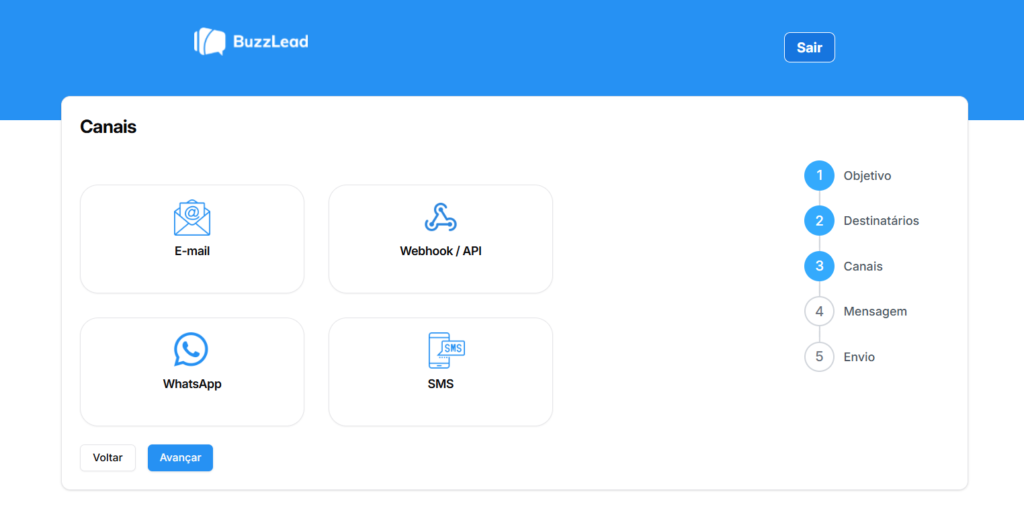This screenshot has width=1024, height=525.
Task: Pick the SMS phone icon
Action: tap(446, 350)
